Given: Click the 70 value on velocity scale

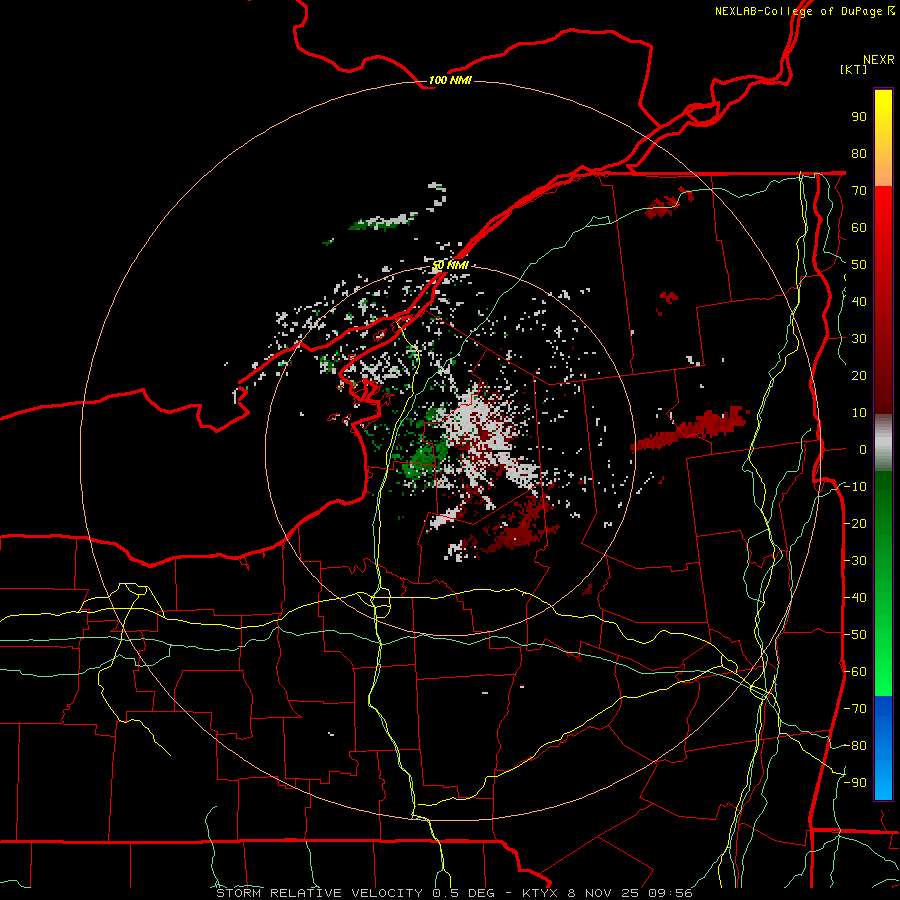Looking at the screenshot, I should 859,191.
